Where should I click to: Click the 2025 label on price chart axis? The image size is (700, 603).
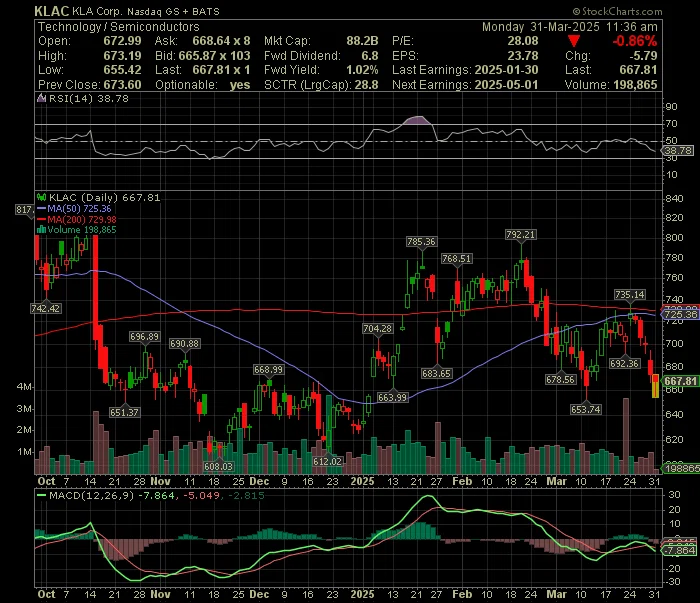pyautogui.click(x=362, y=482)
